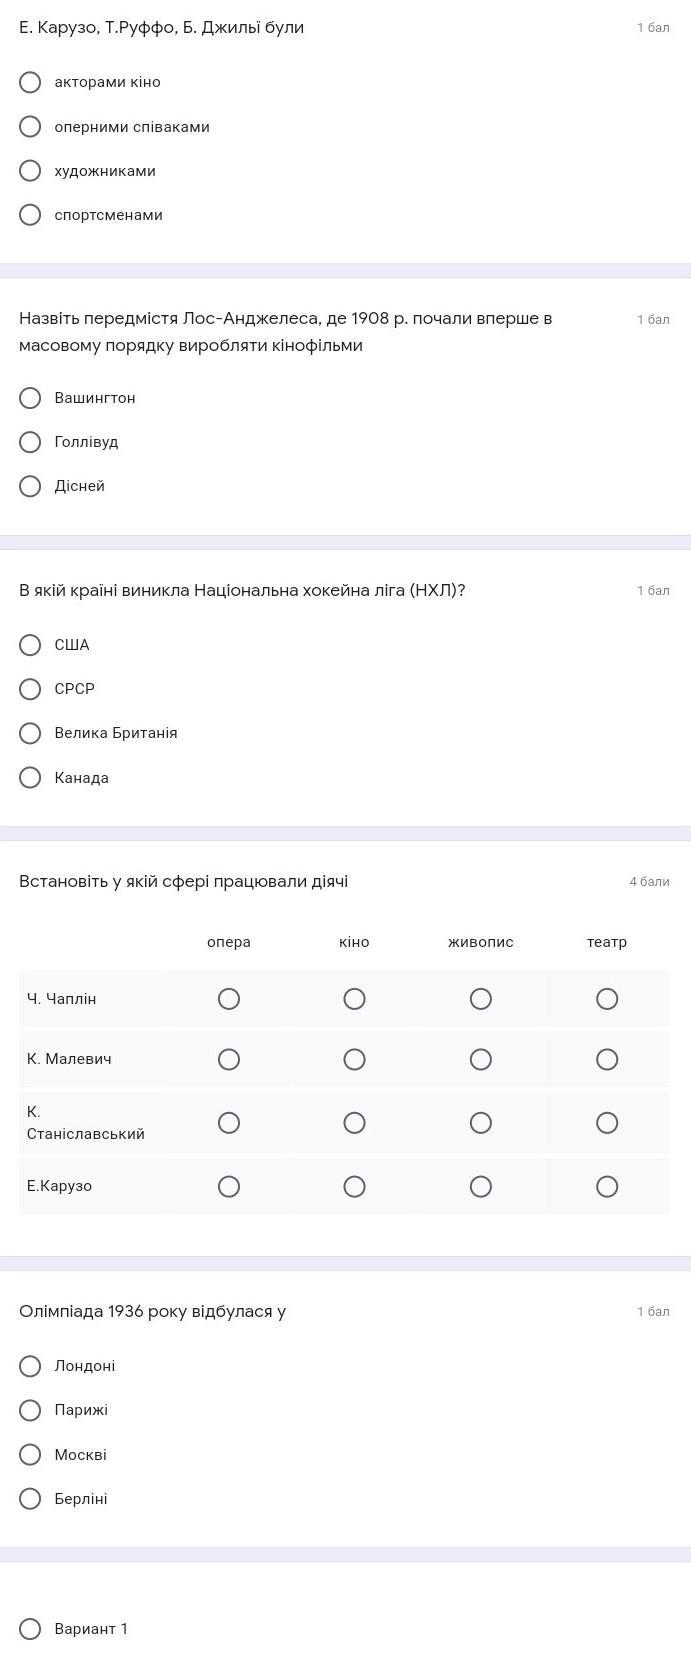Mark 'театр' for К. Станіславський row
This screenshot has height=1662, width=691.
tap(607, 1123)
